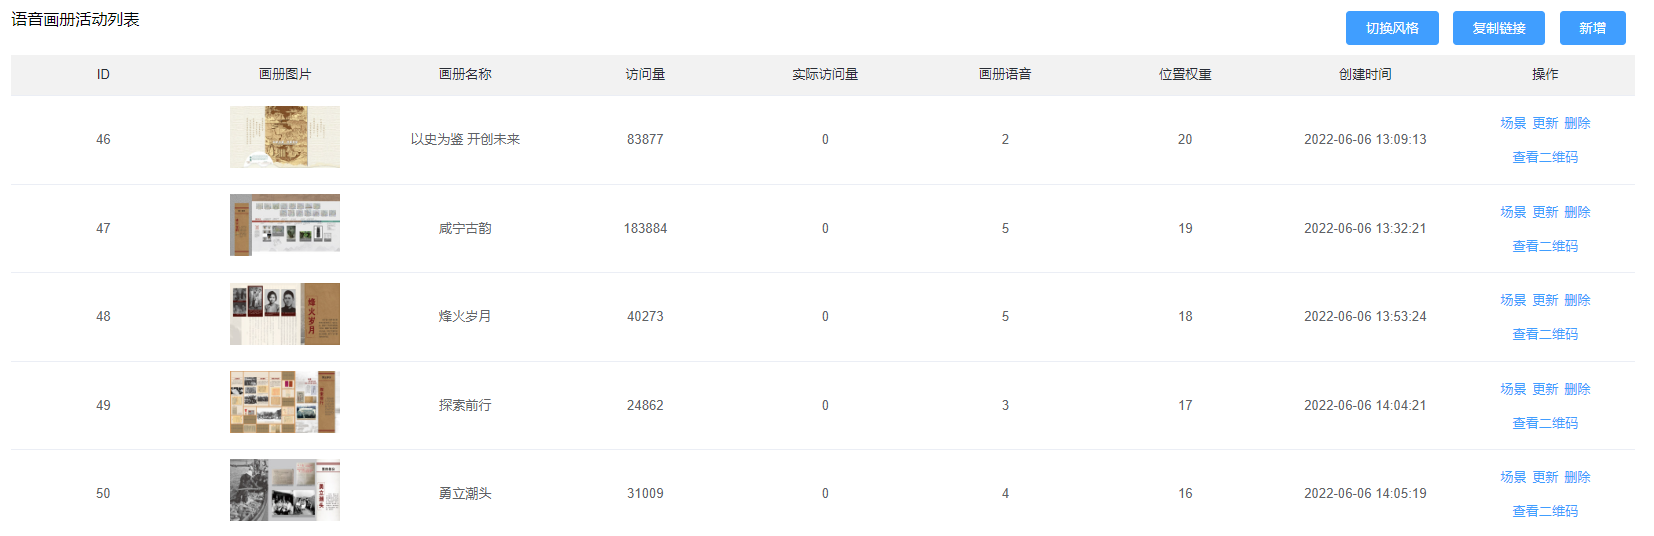The image size is (1654, 536).
Task: Click the 切换风格 button
Action: 1391,28
